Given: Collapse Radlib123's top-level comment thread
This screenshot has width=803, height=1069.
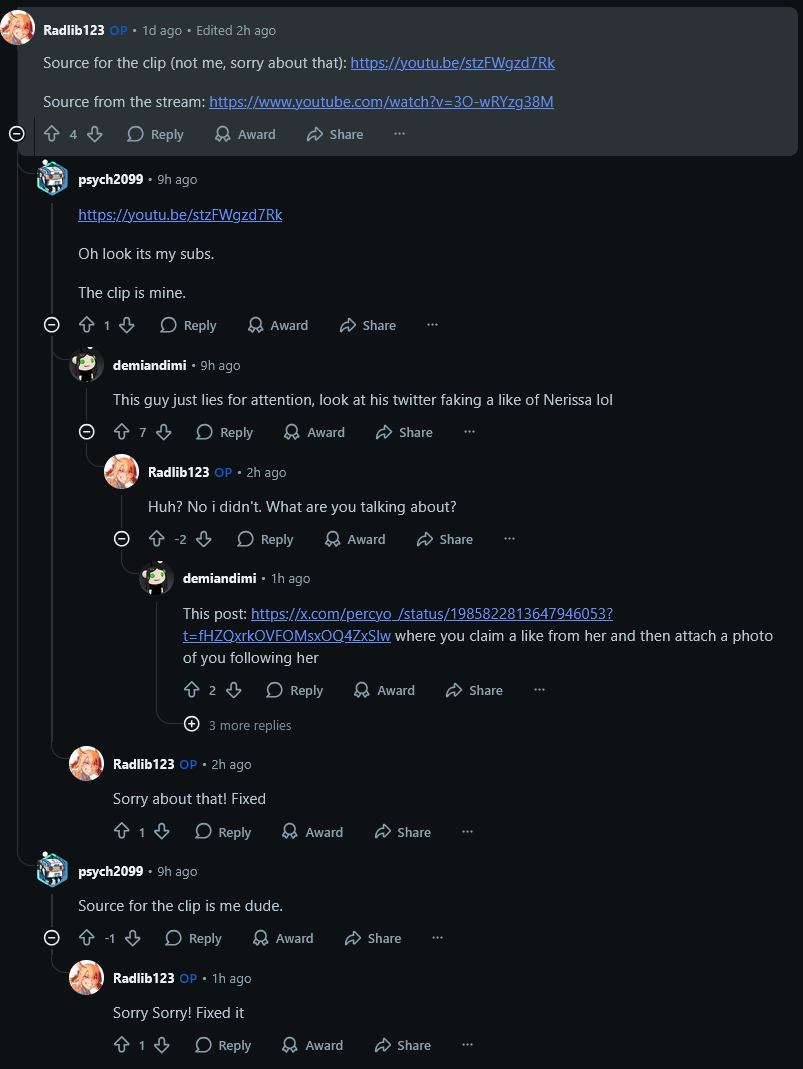Looking at the screenshot, I should [16, 134].
